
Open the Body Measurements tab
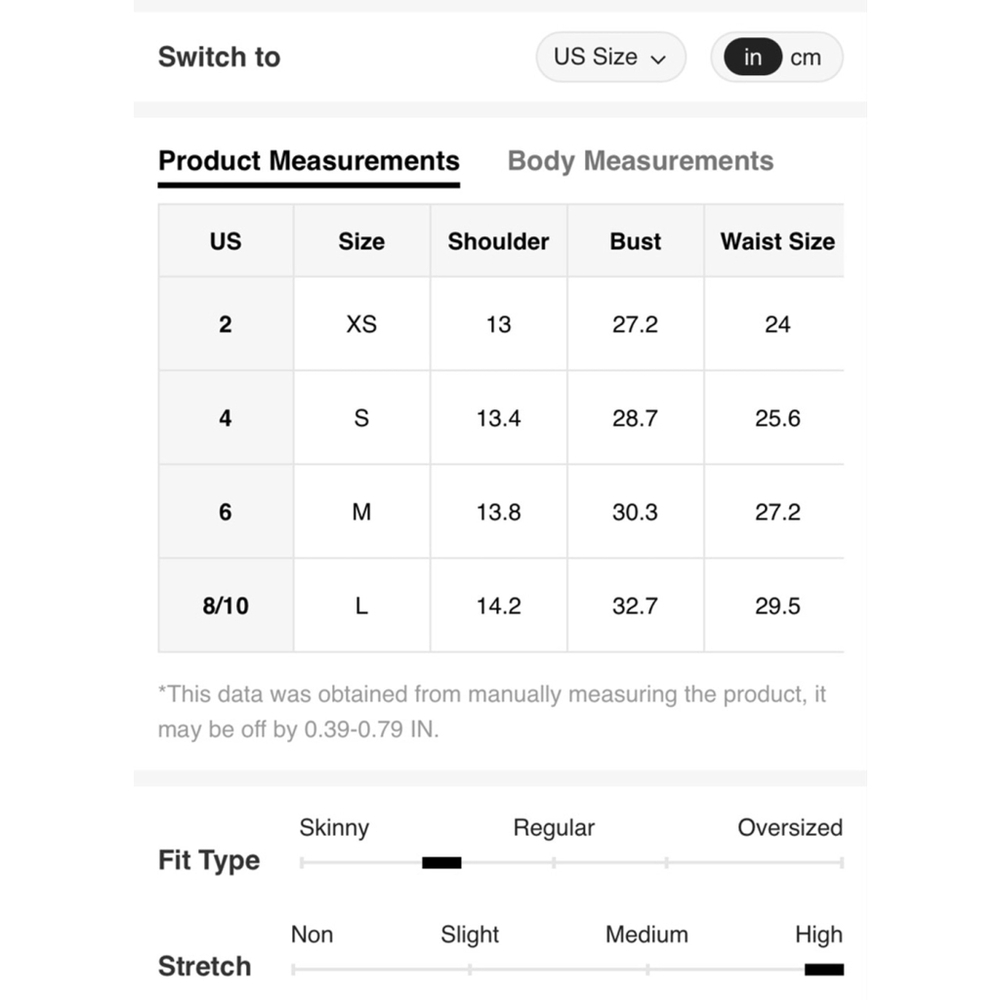click(x=640, y=161)
